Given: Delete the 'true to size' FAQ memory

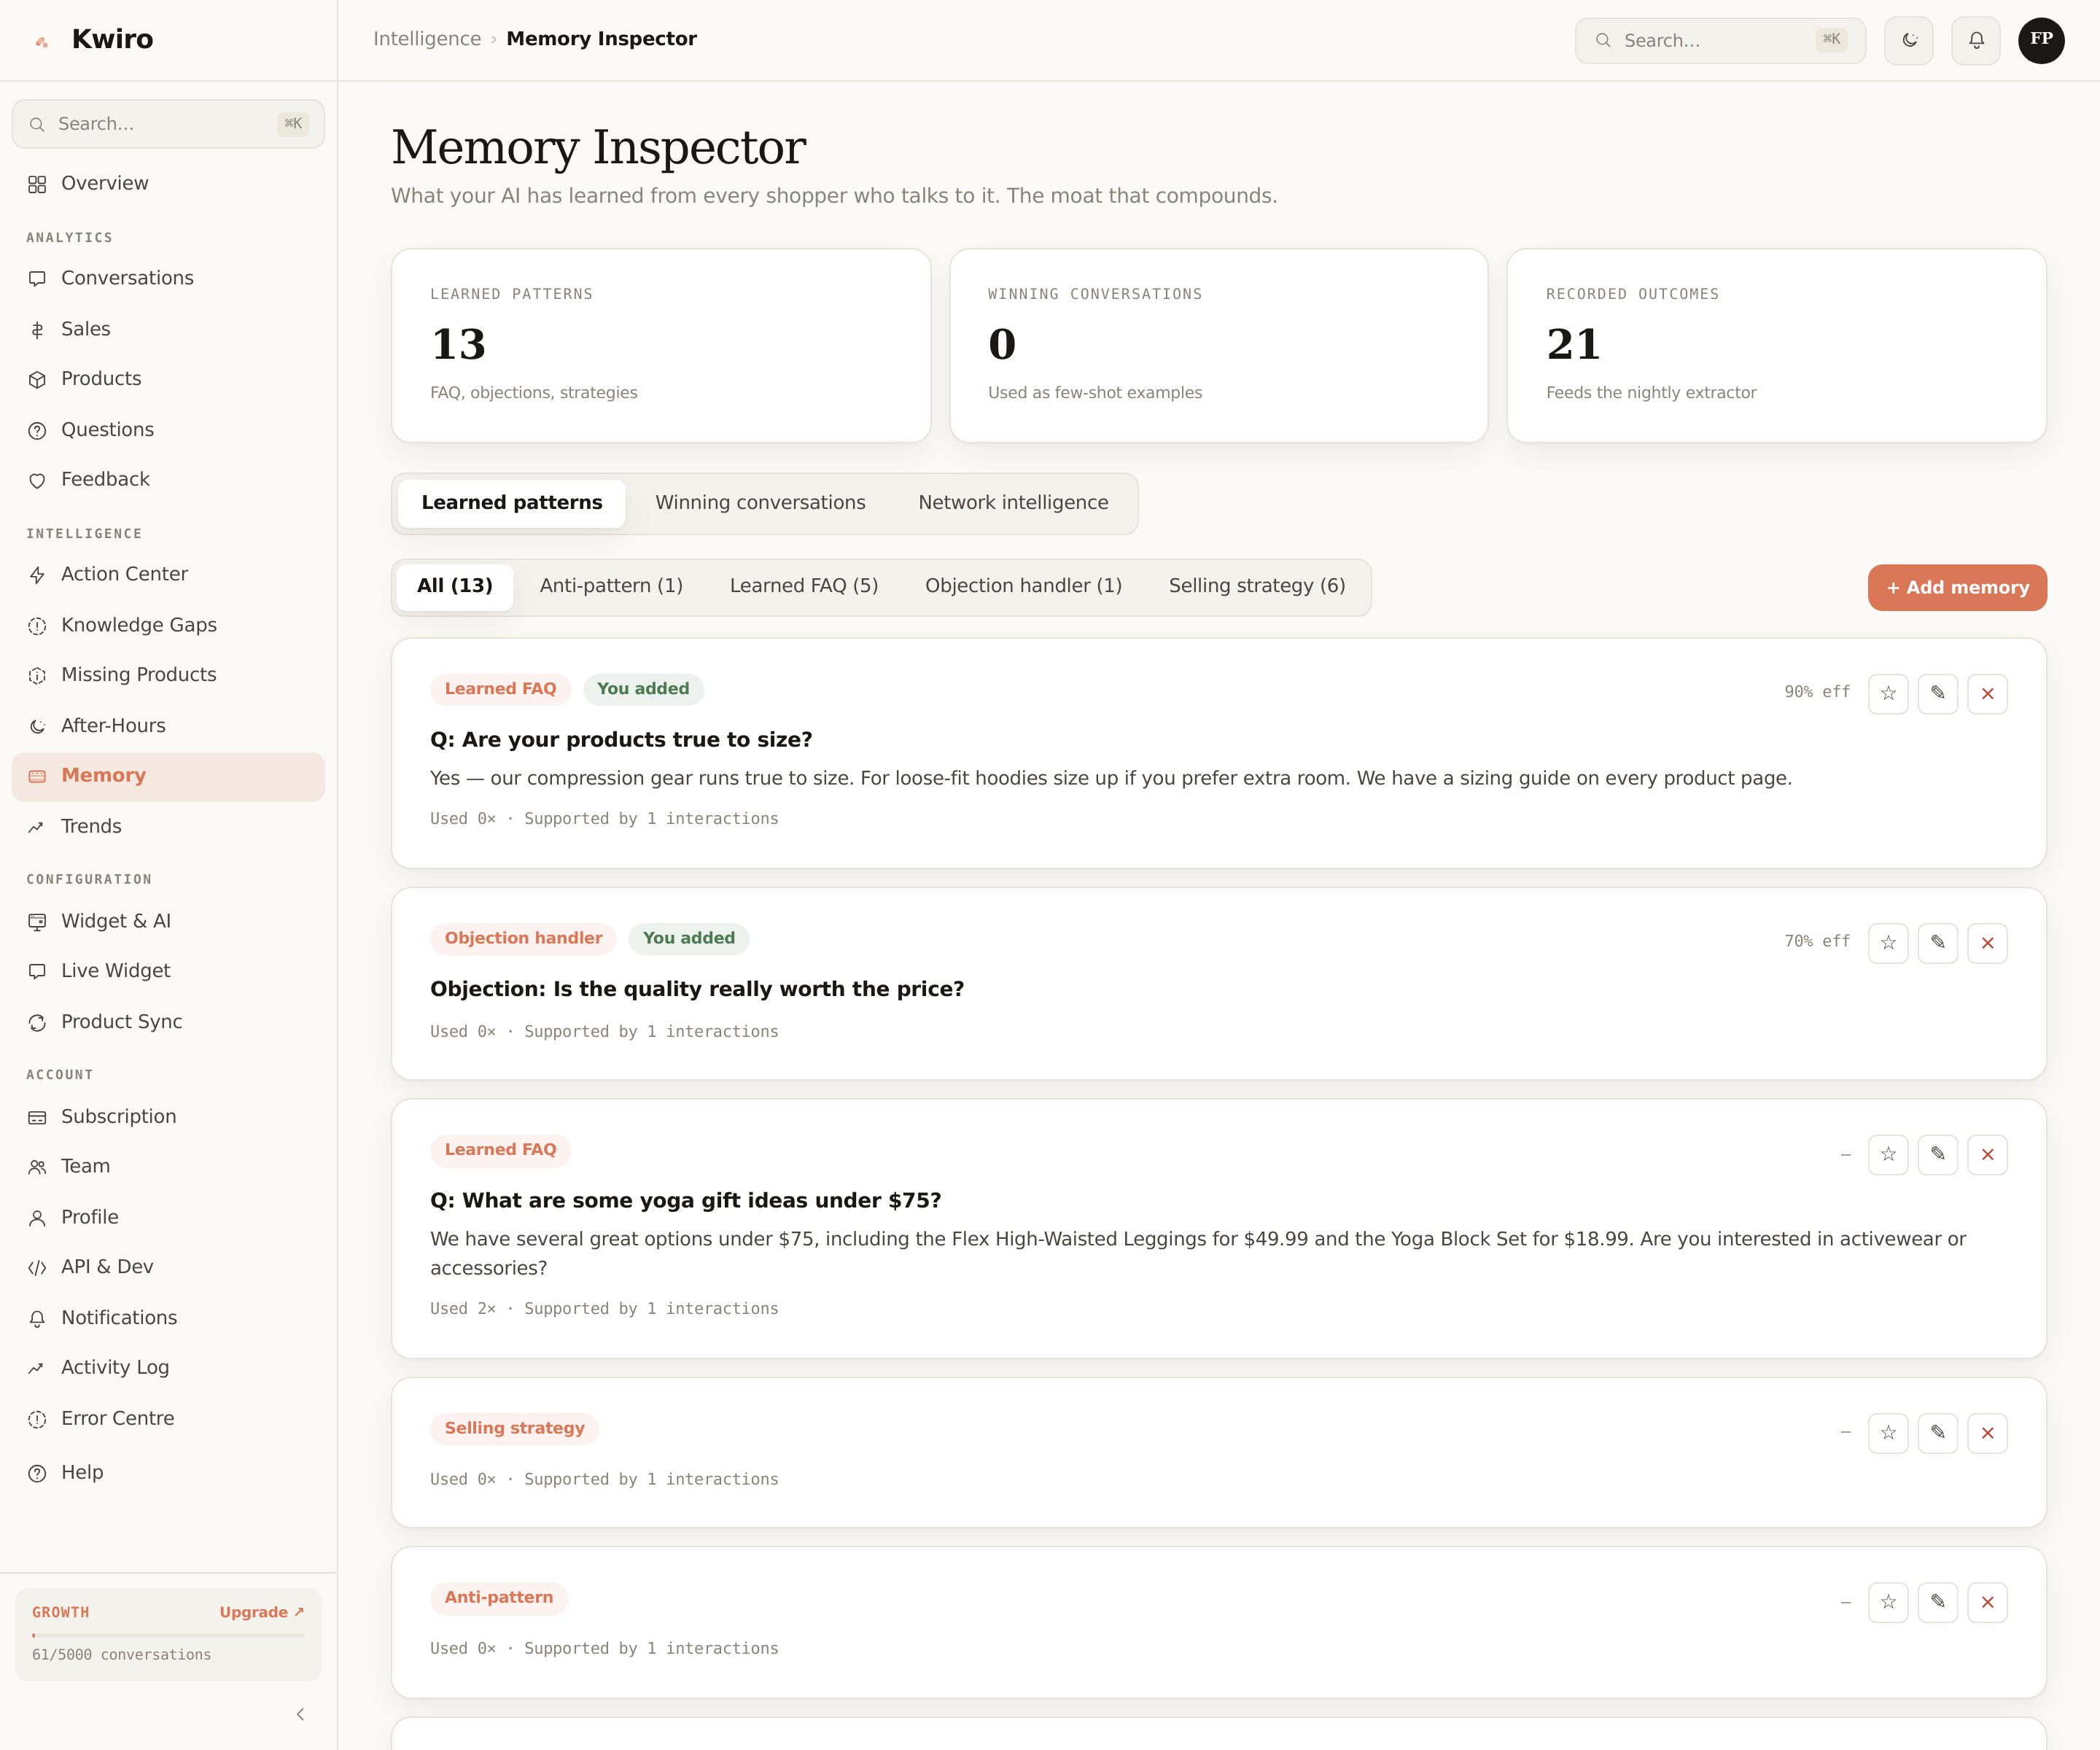Looking at the screenshot, I should point(1987,693).
